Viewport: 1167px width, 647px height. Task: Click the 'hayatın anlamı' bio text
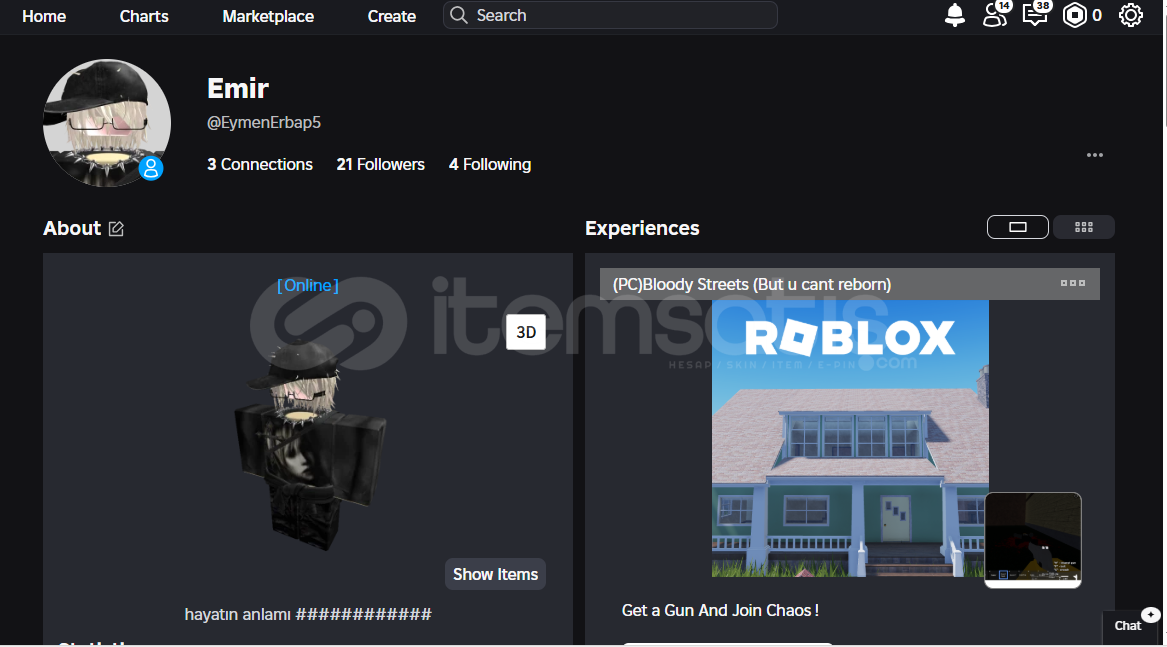click(x=307, y=614)
